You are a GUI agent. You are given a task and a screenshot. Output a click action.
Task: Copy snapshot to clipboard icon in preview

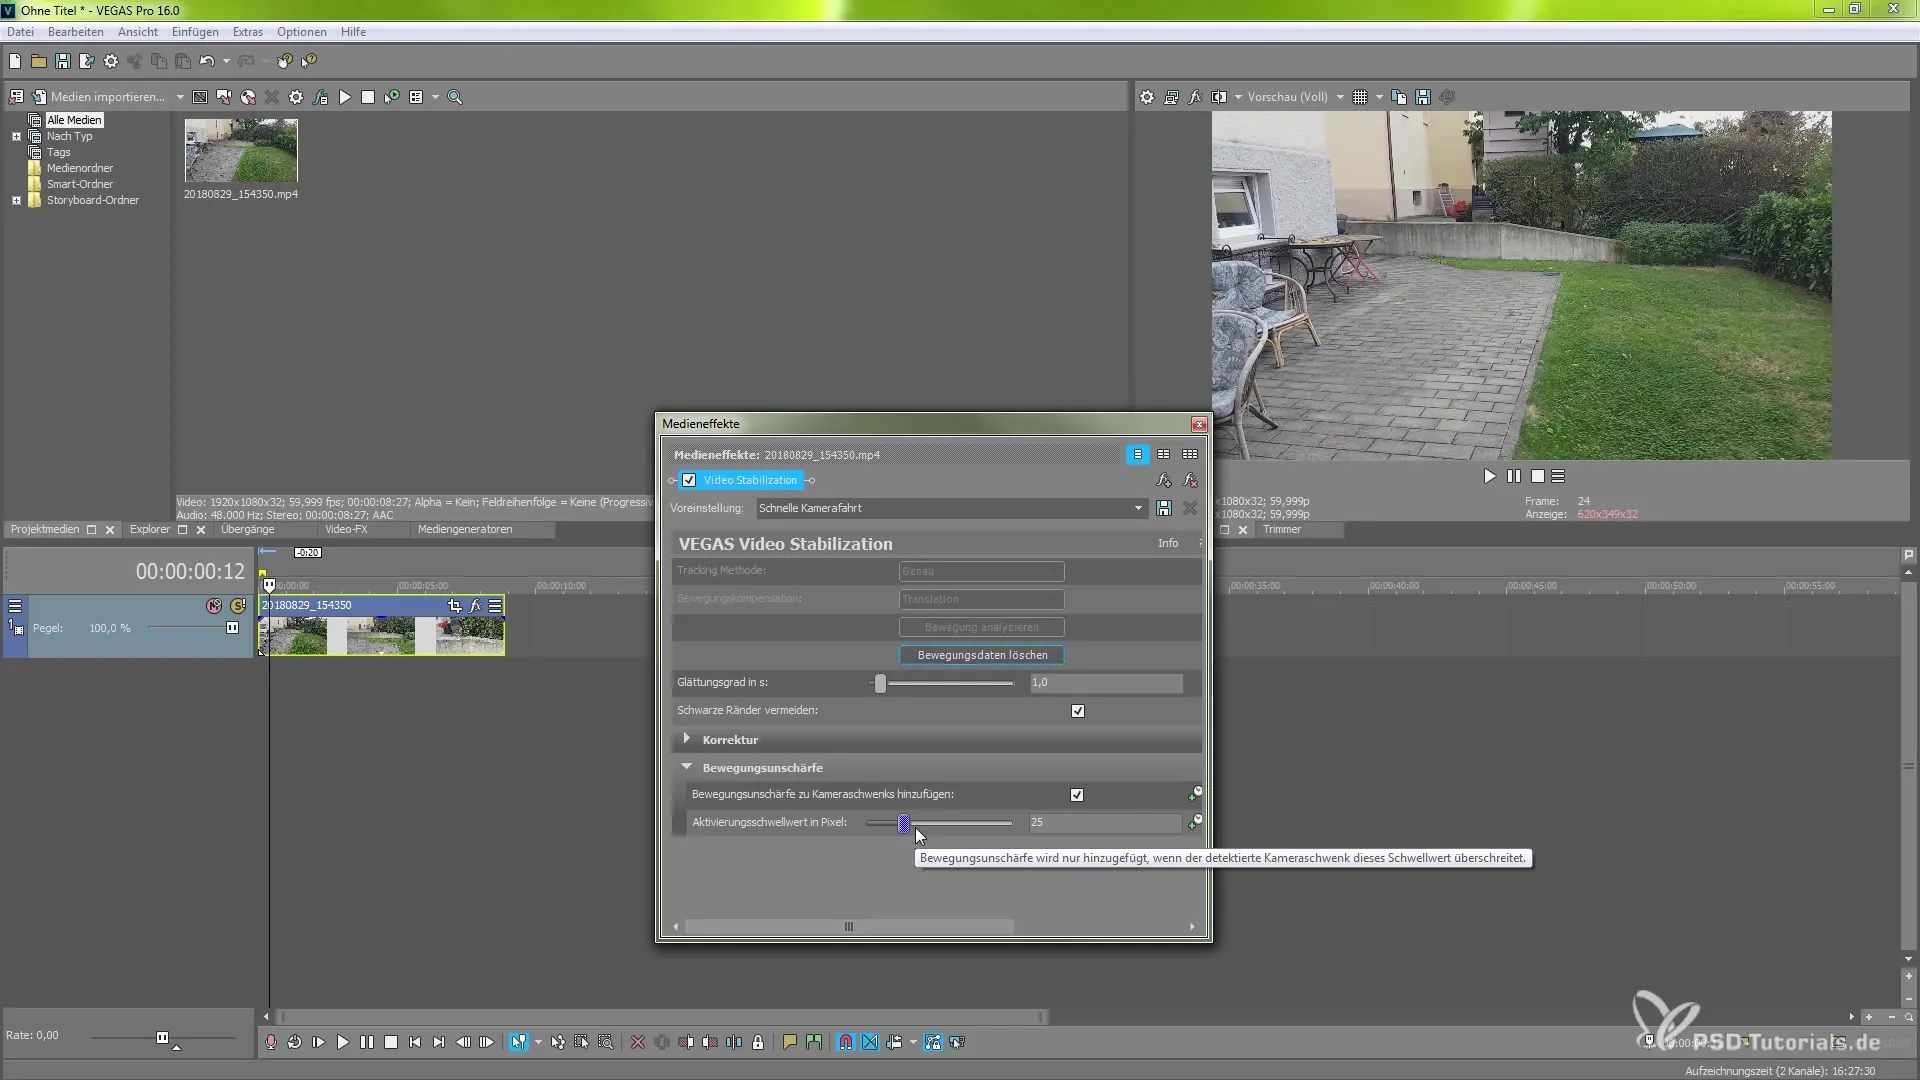coord(1399,97)
